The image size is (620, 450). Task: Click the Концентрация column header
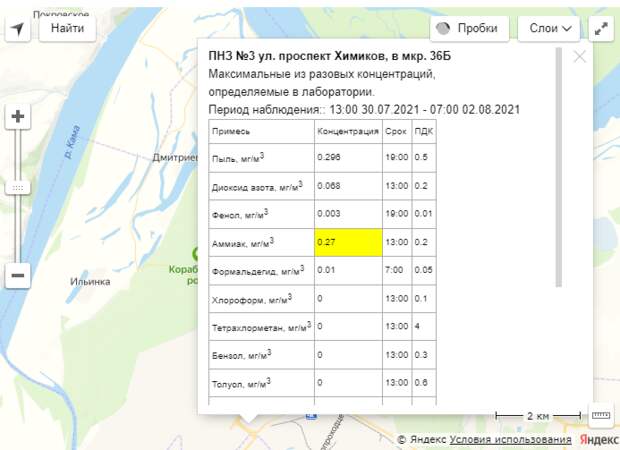(347, 132)
